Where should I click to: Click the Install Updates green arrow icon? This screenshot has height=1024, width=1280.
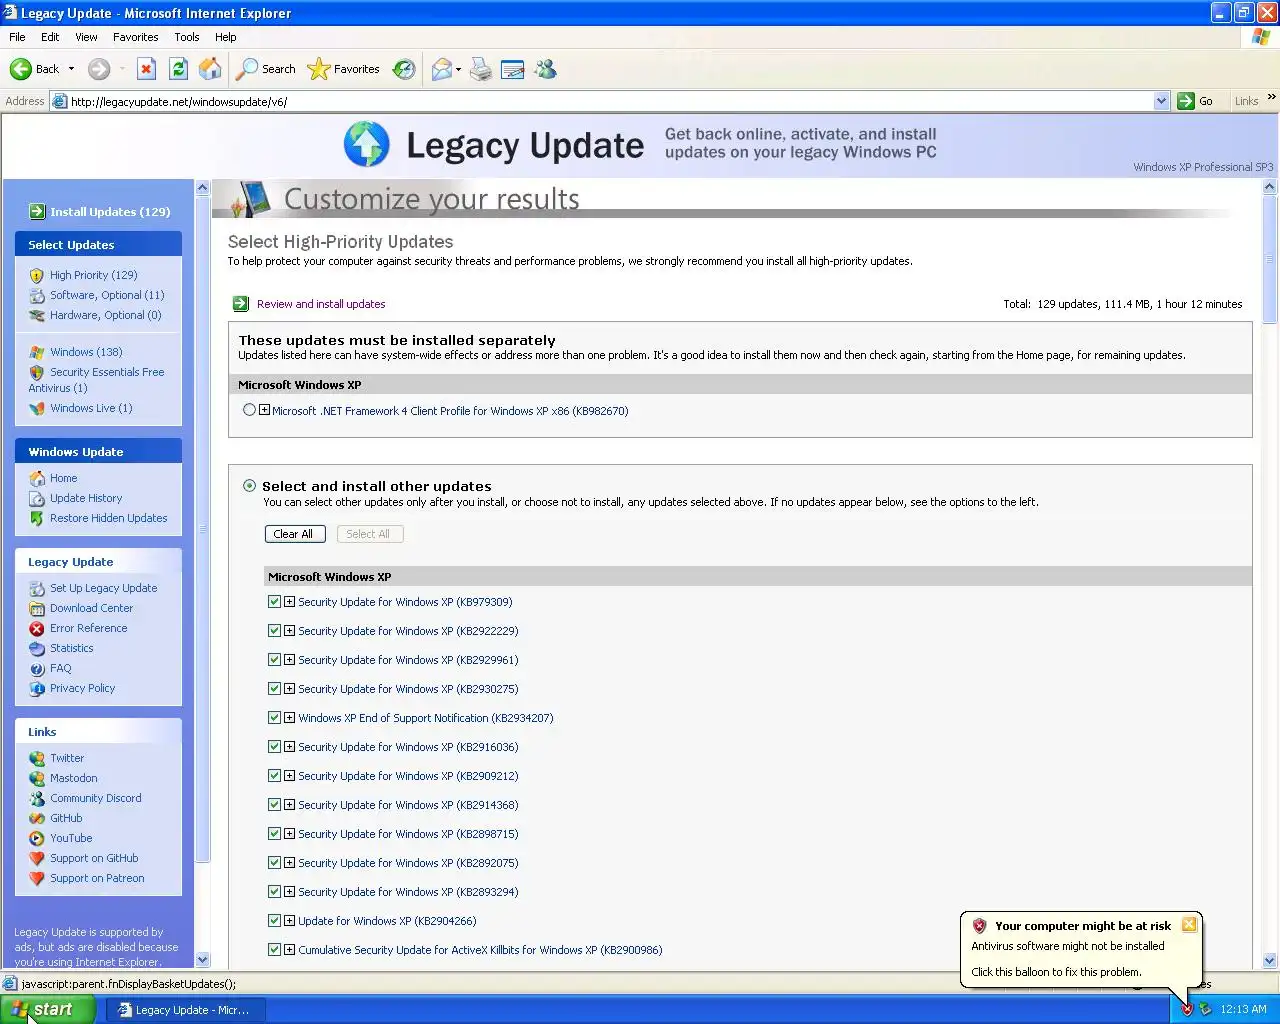point(37,211)
